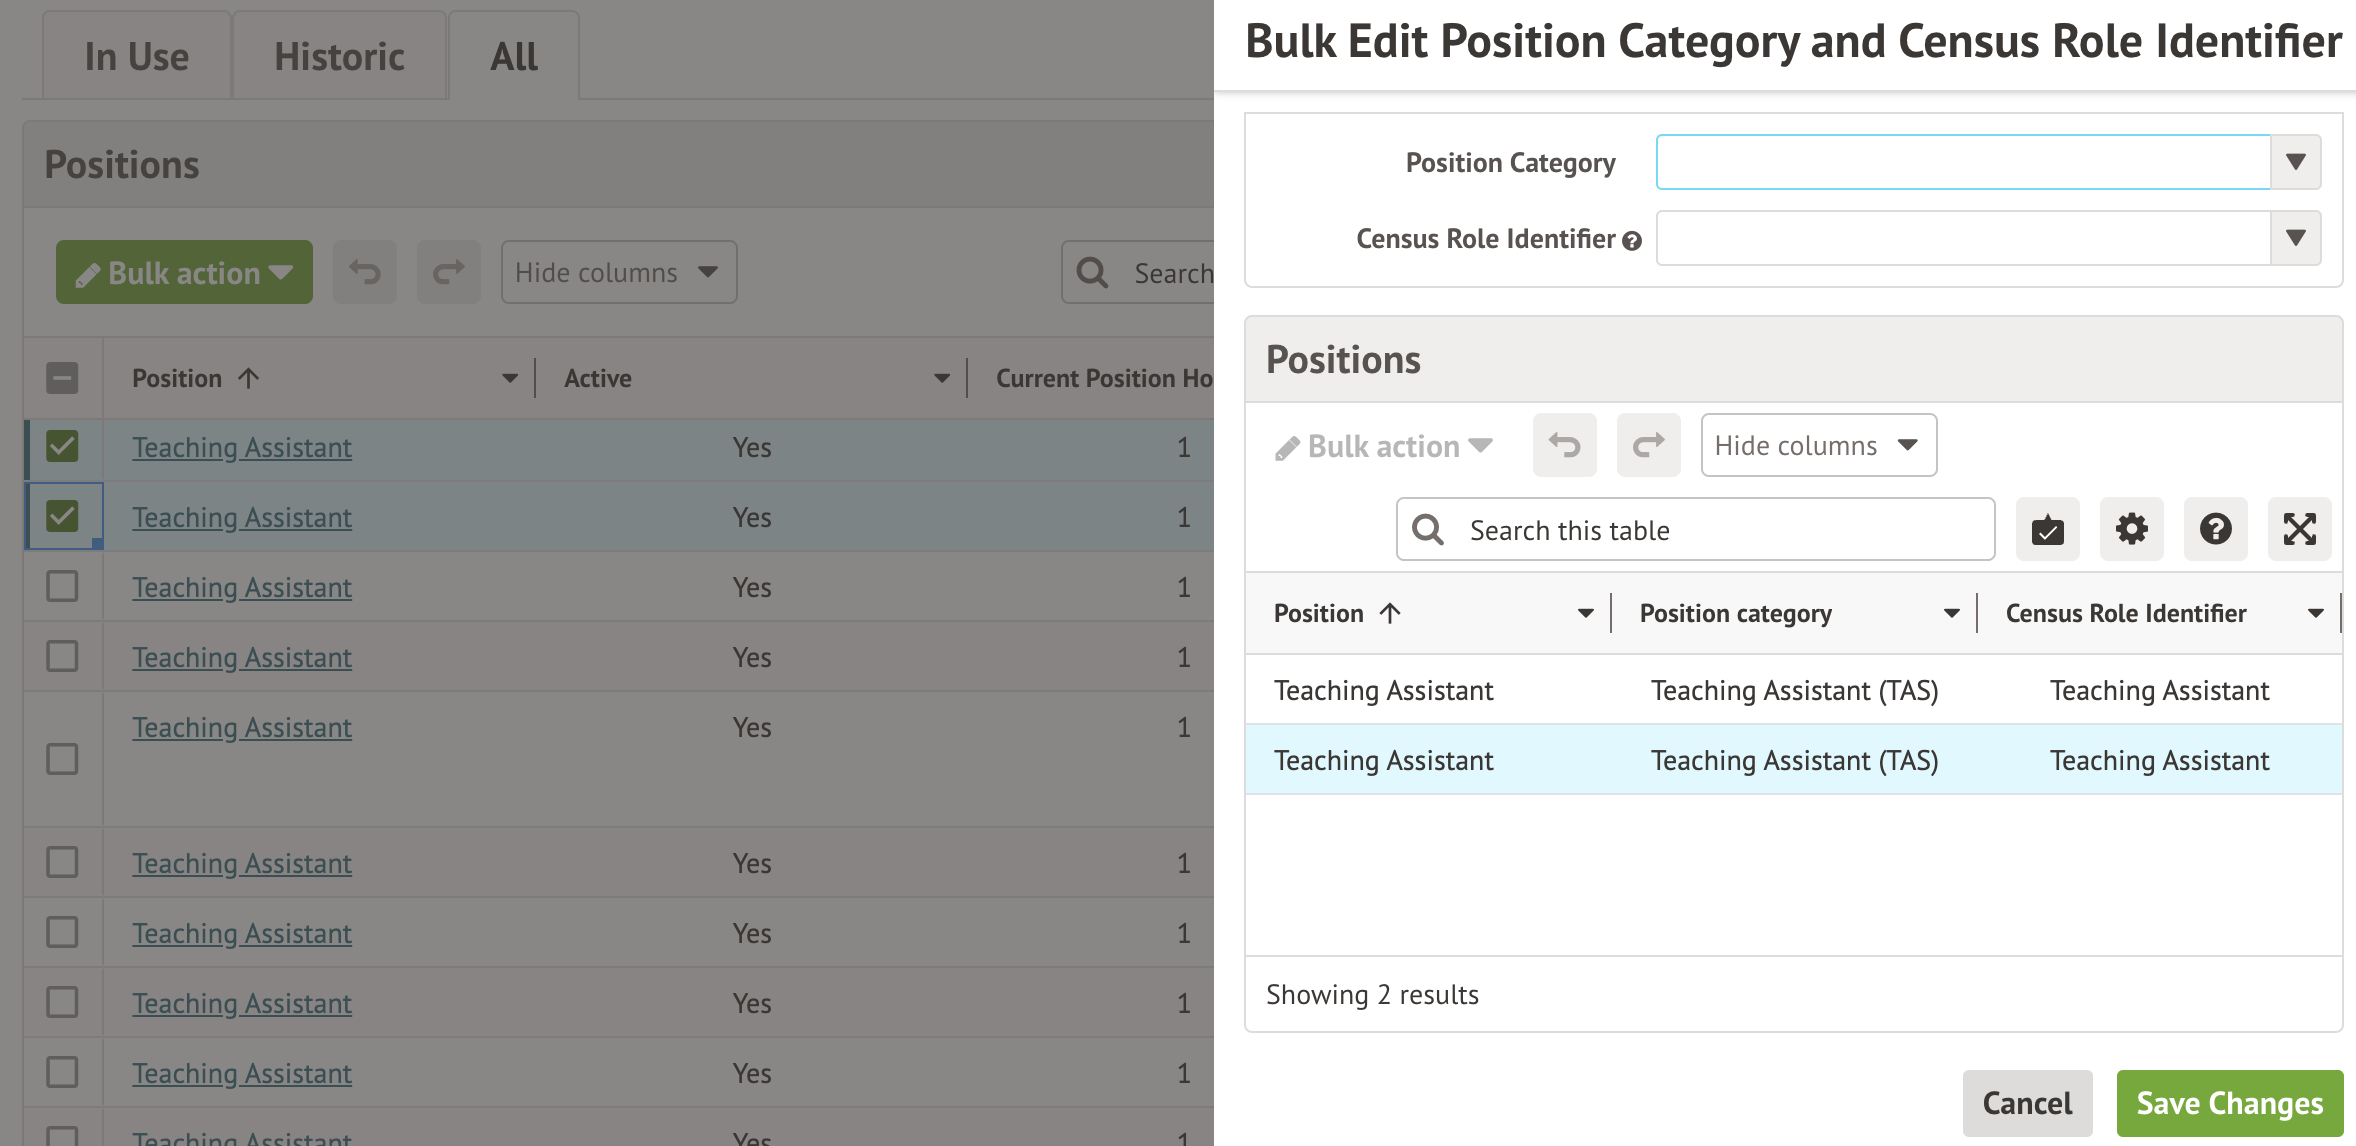Click Save Changes button

point(2229,1103)
